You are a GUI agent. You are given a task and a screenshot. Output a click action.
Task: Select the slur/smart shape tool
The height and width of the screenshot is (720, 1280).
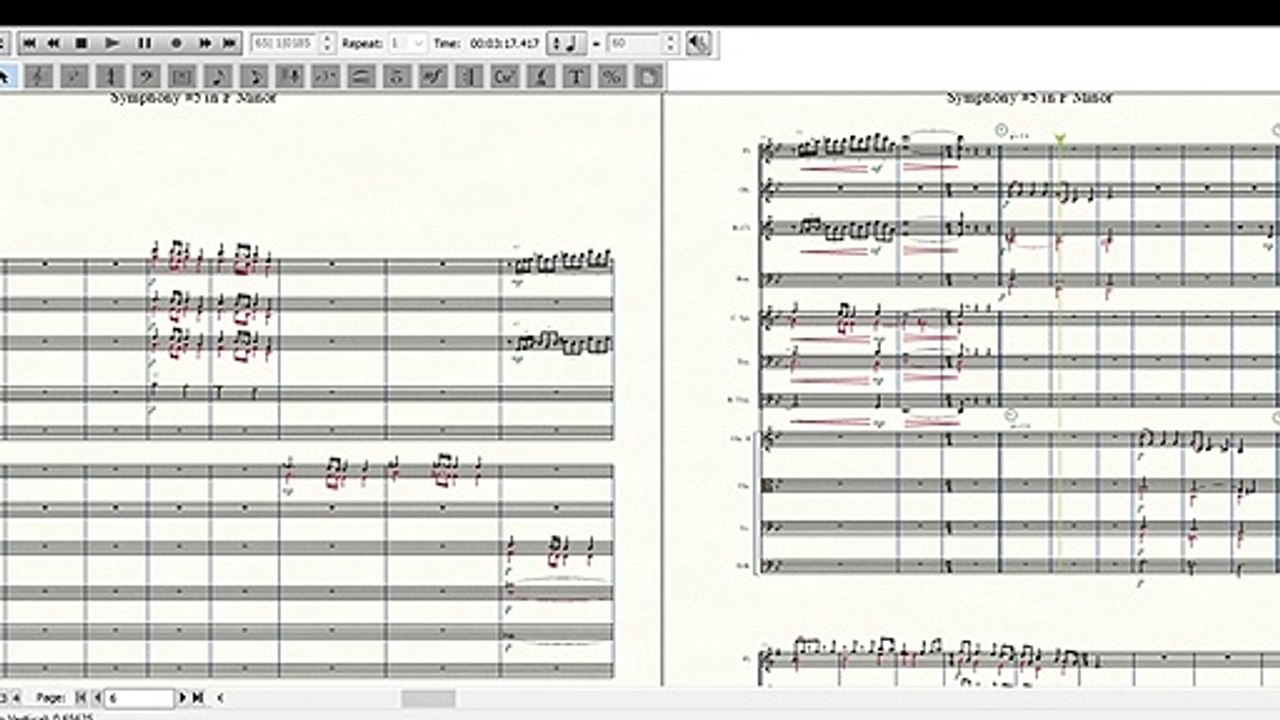pyautogui.click(x=362, y=76)
